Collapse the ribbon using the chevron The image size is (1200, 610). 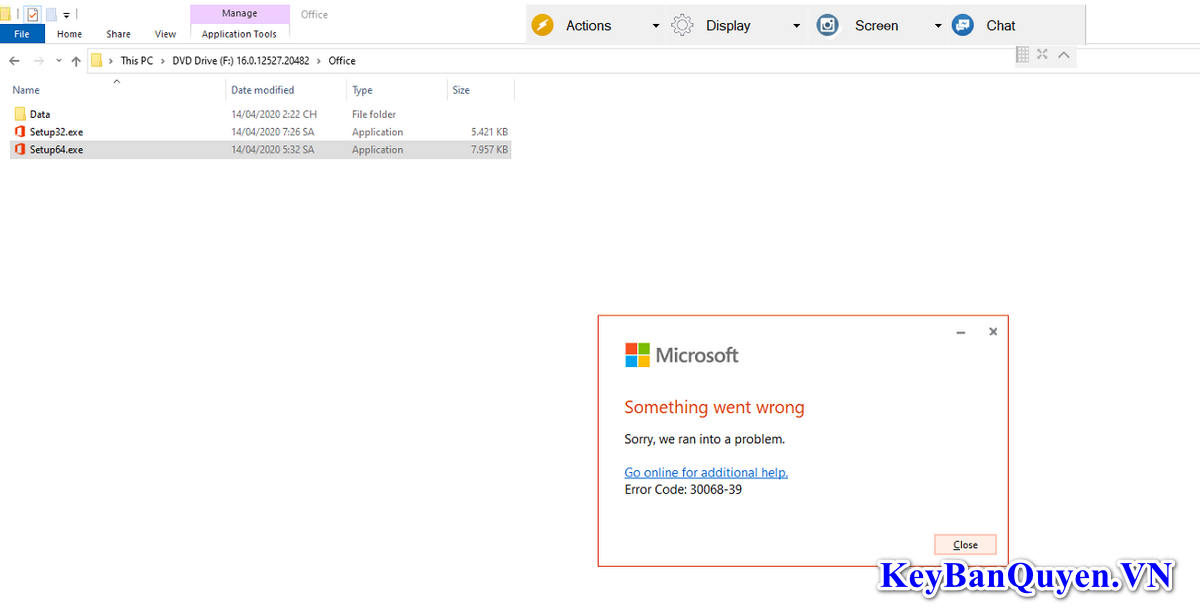(x=1063, y=55)
